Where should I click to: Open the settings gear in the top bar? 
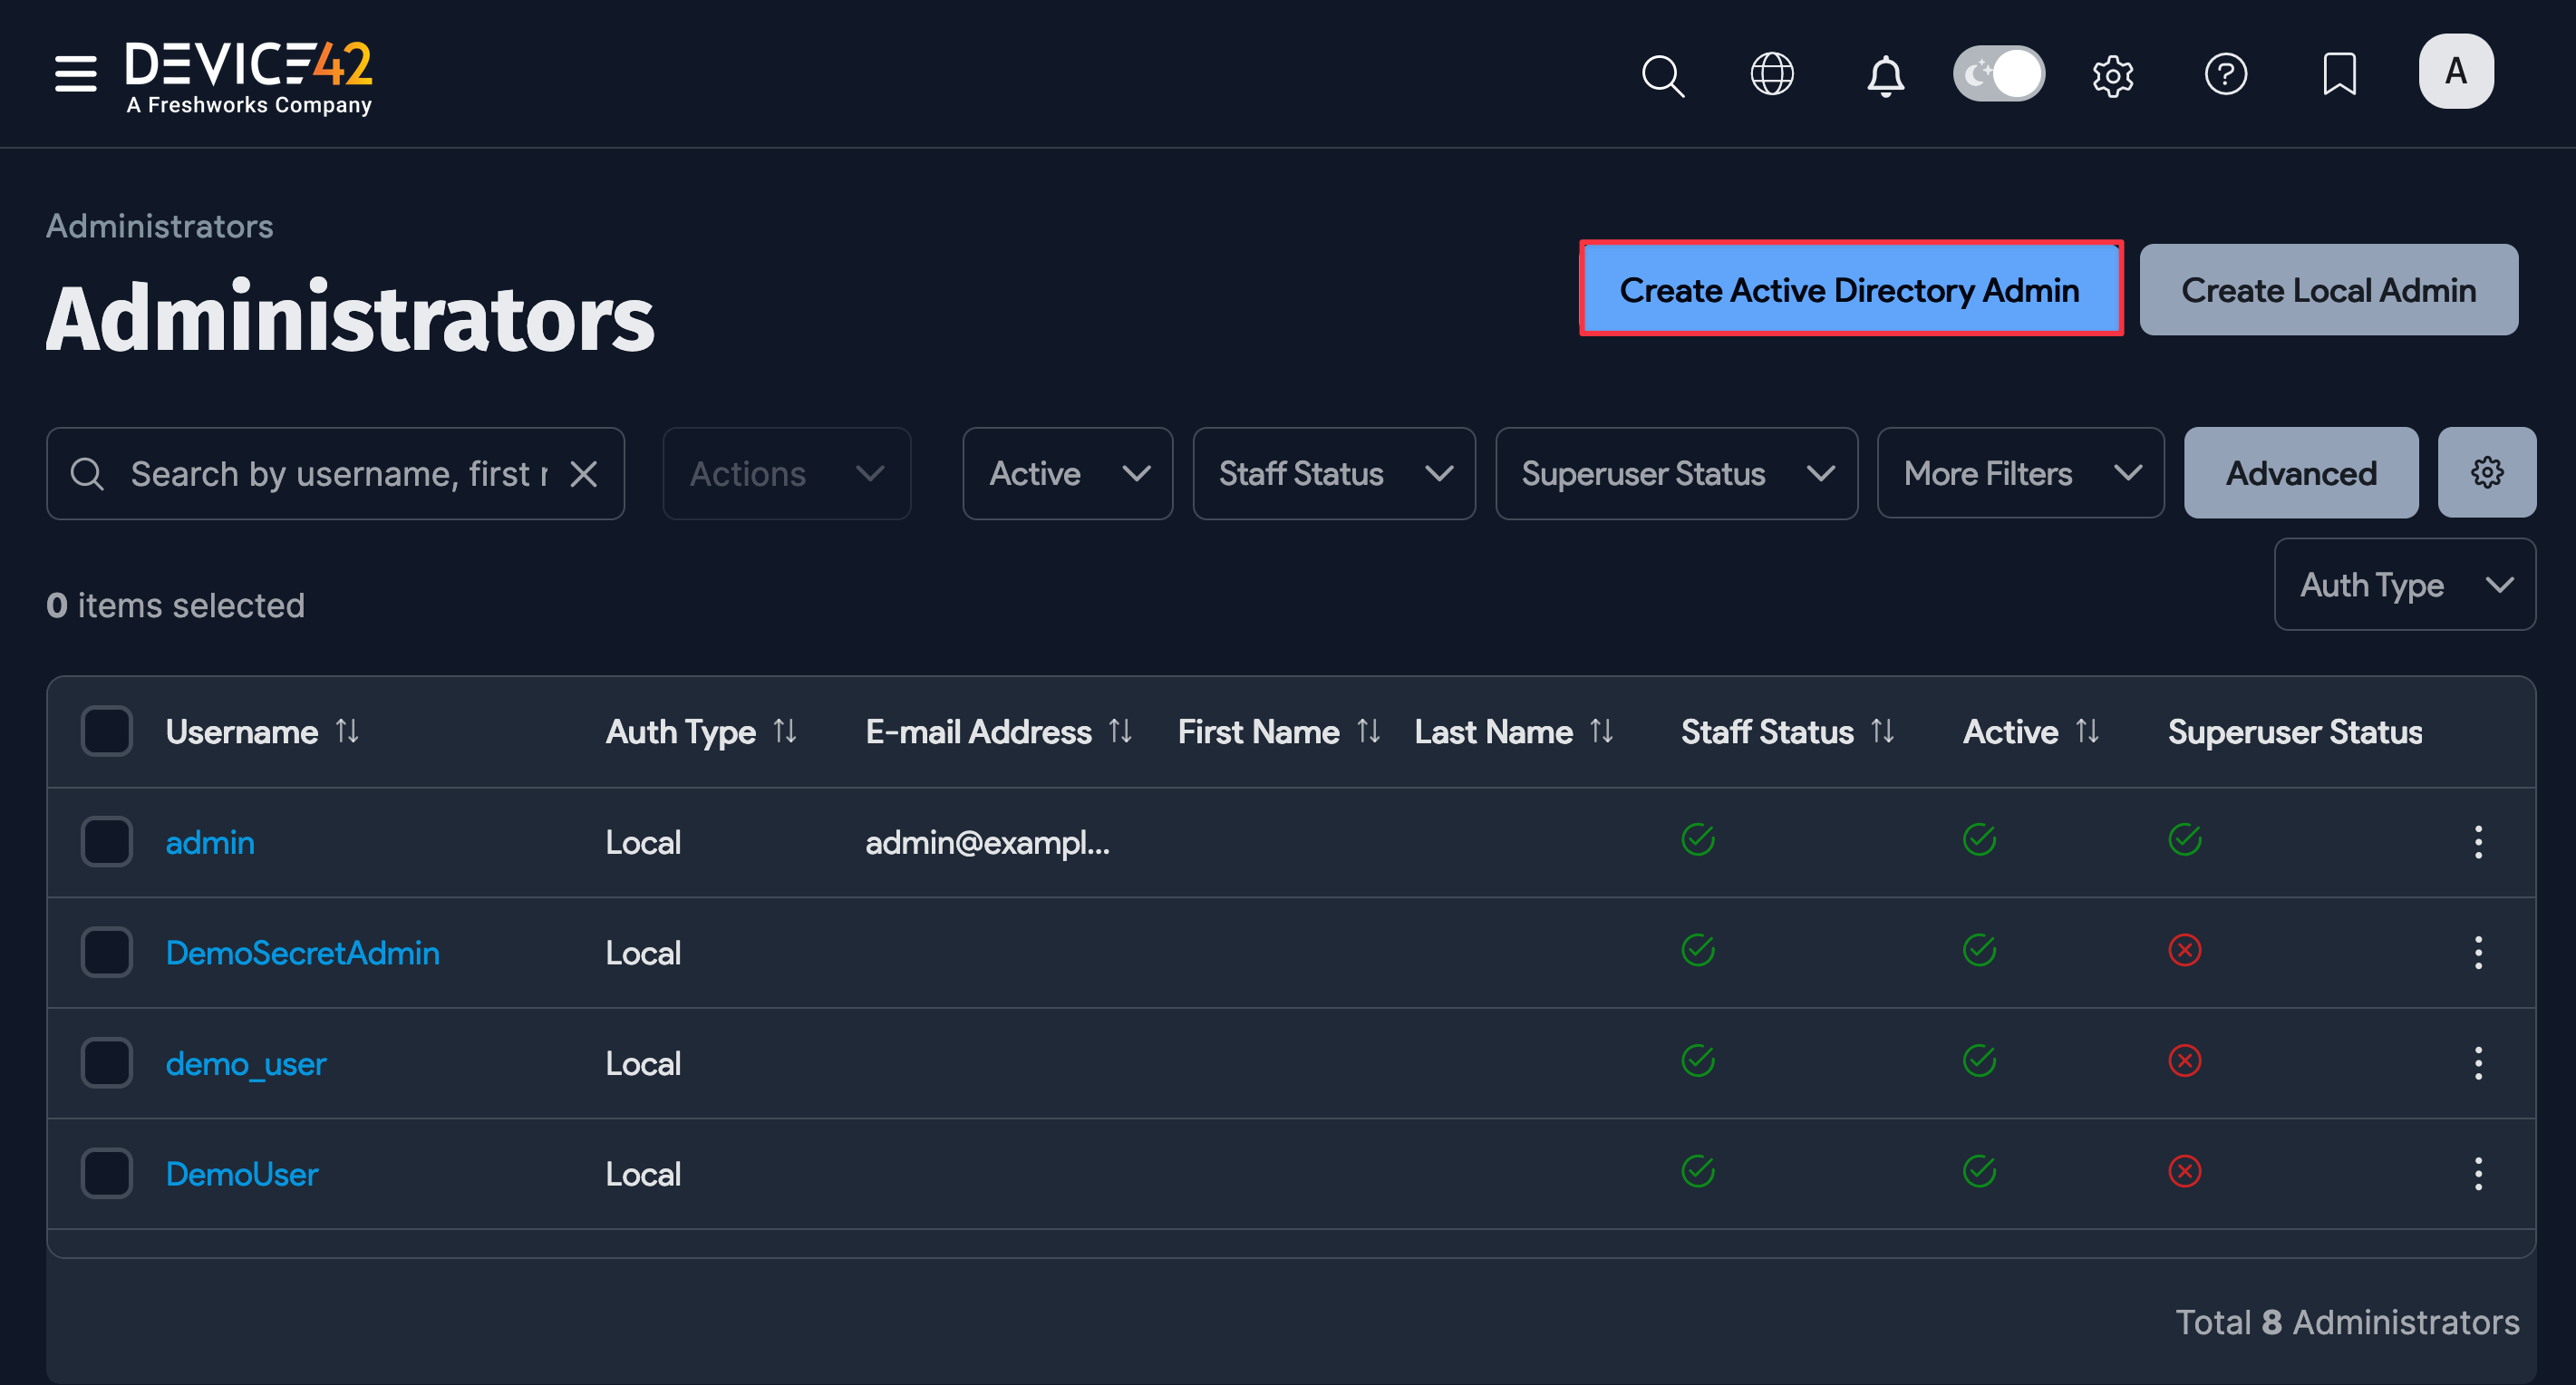(2113, 74)
